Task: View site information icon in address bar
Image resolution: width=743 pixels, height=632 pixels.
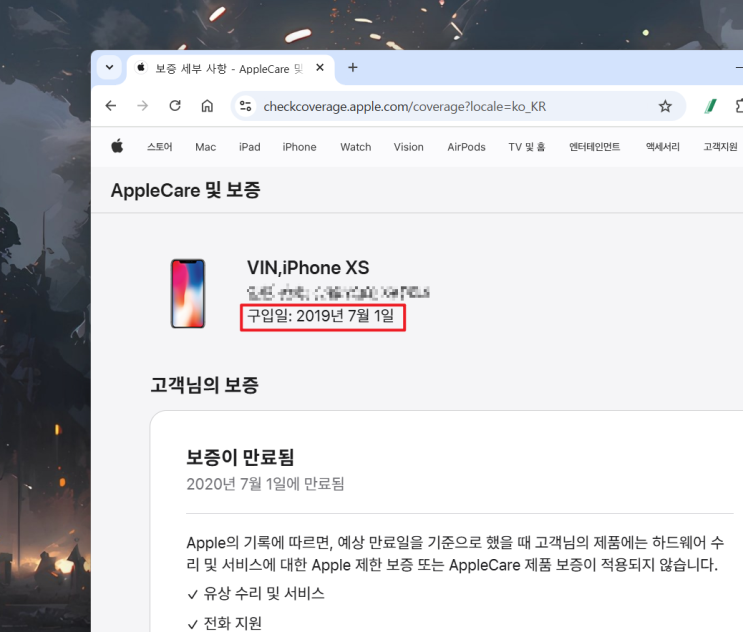Action: 245,106
